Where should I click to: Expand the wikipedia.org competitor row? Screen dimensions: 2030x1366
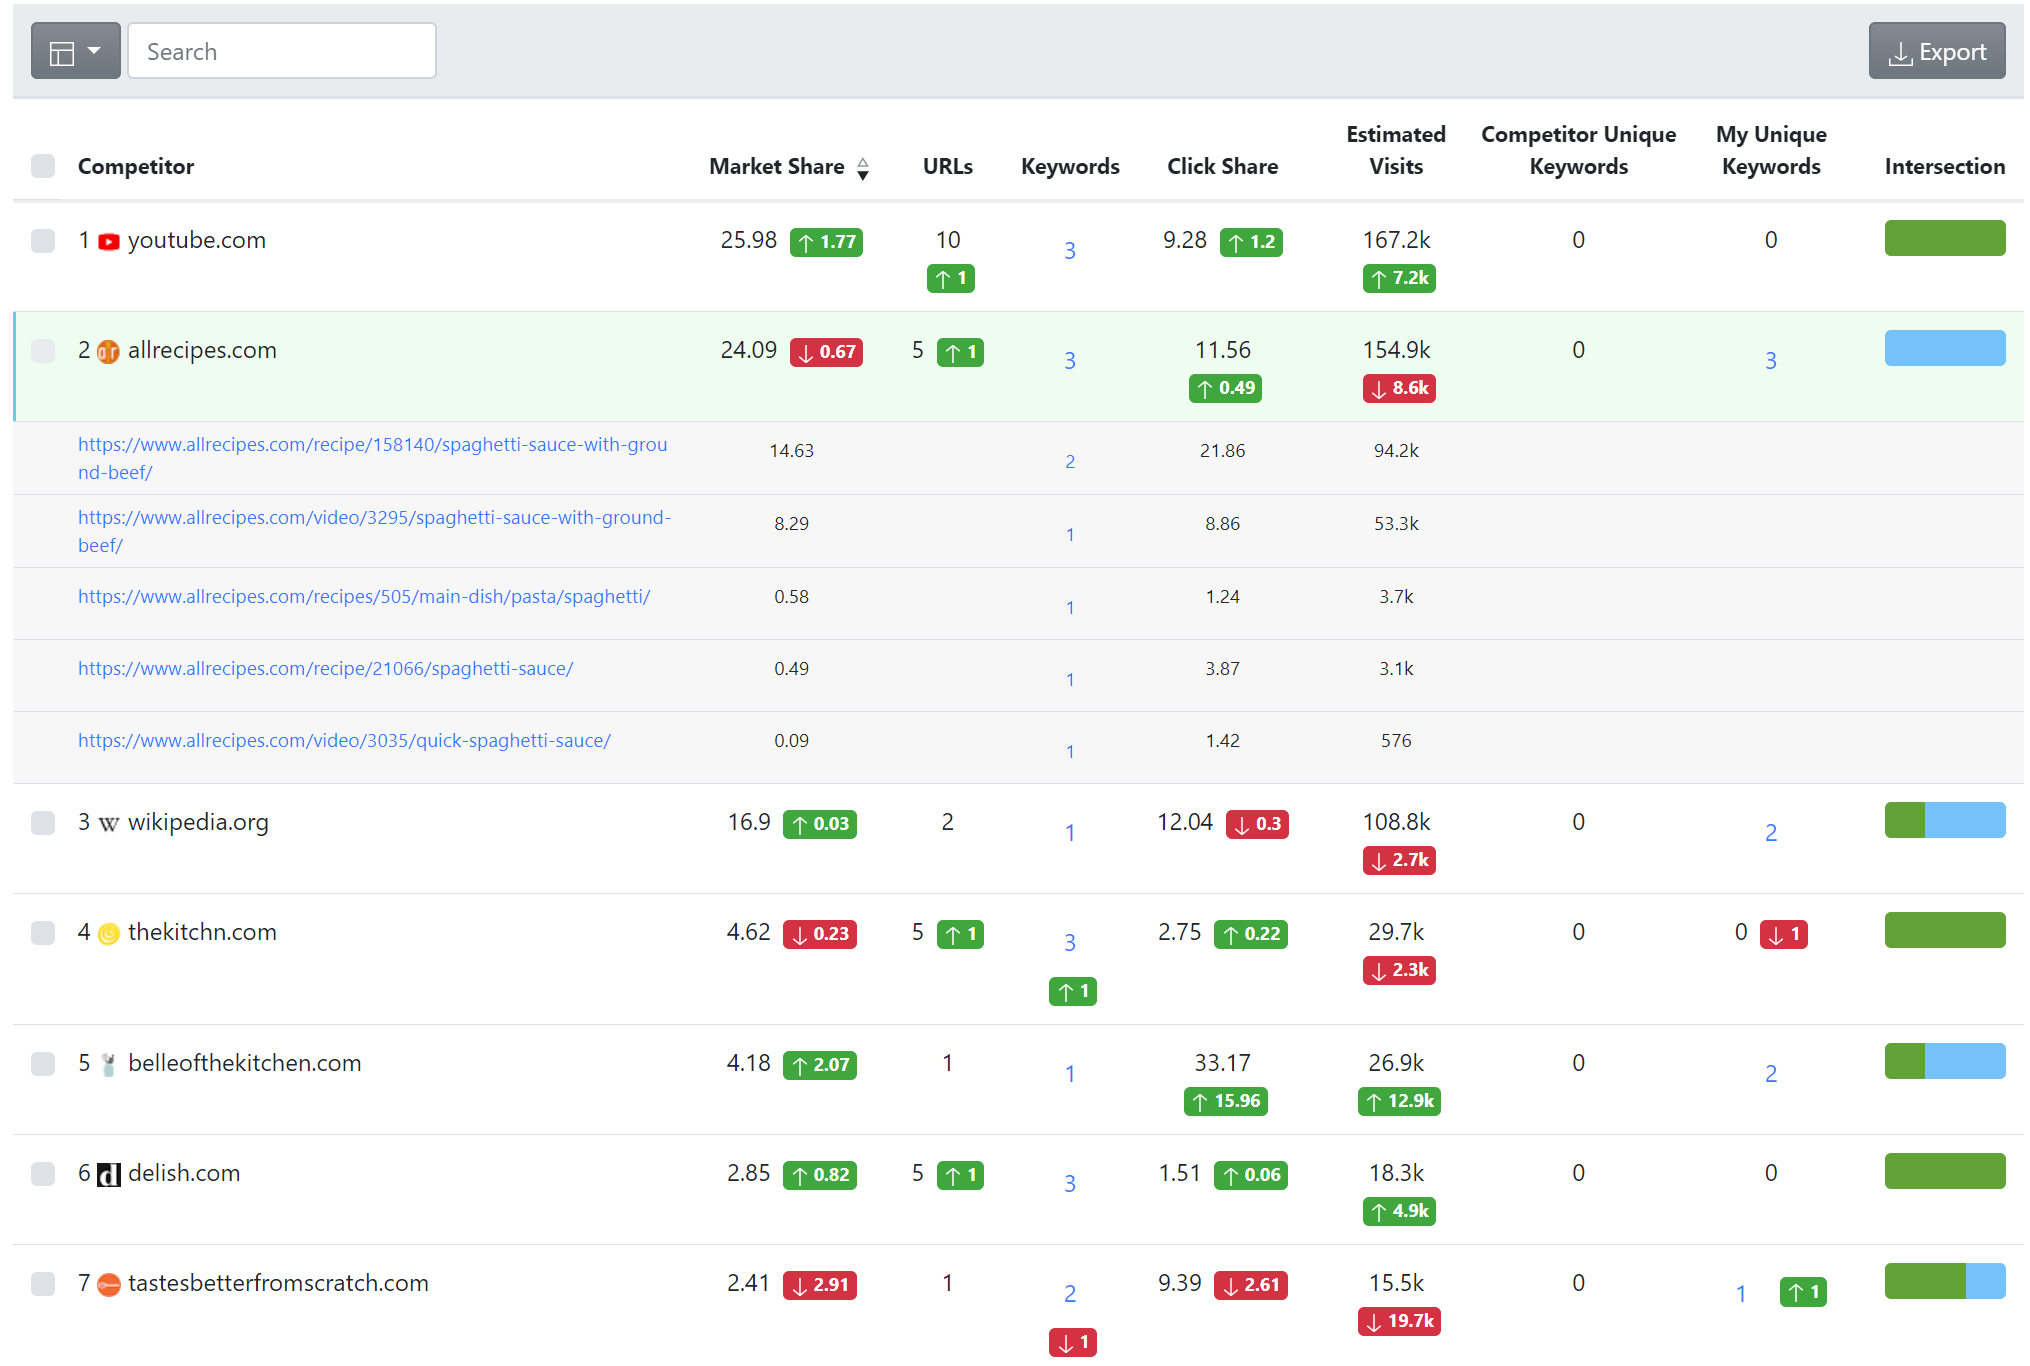(198, 822)
